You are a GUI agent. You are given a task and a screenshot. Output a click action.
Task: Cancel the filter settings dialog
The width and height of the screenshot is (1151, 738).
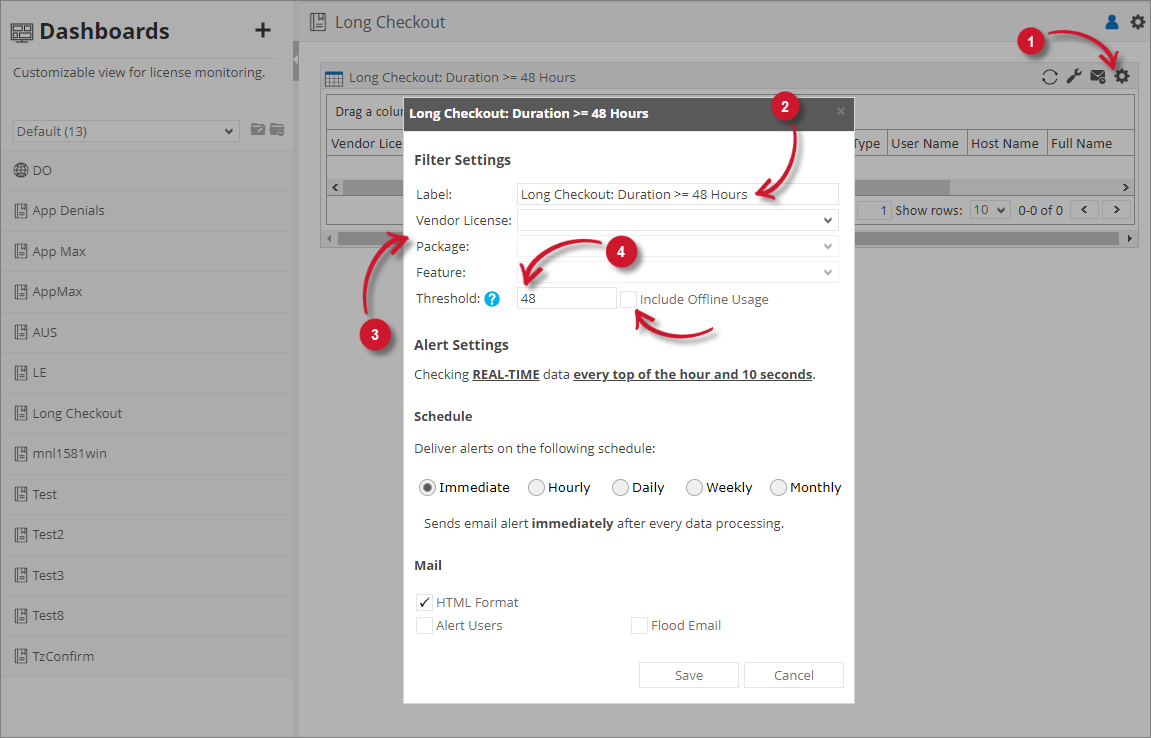pos(794,675)
